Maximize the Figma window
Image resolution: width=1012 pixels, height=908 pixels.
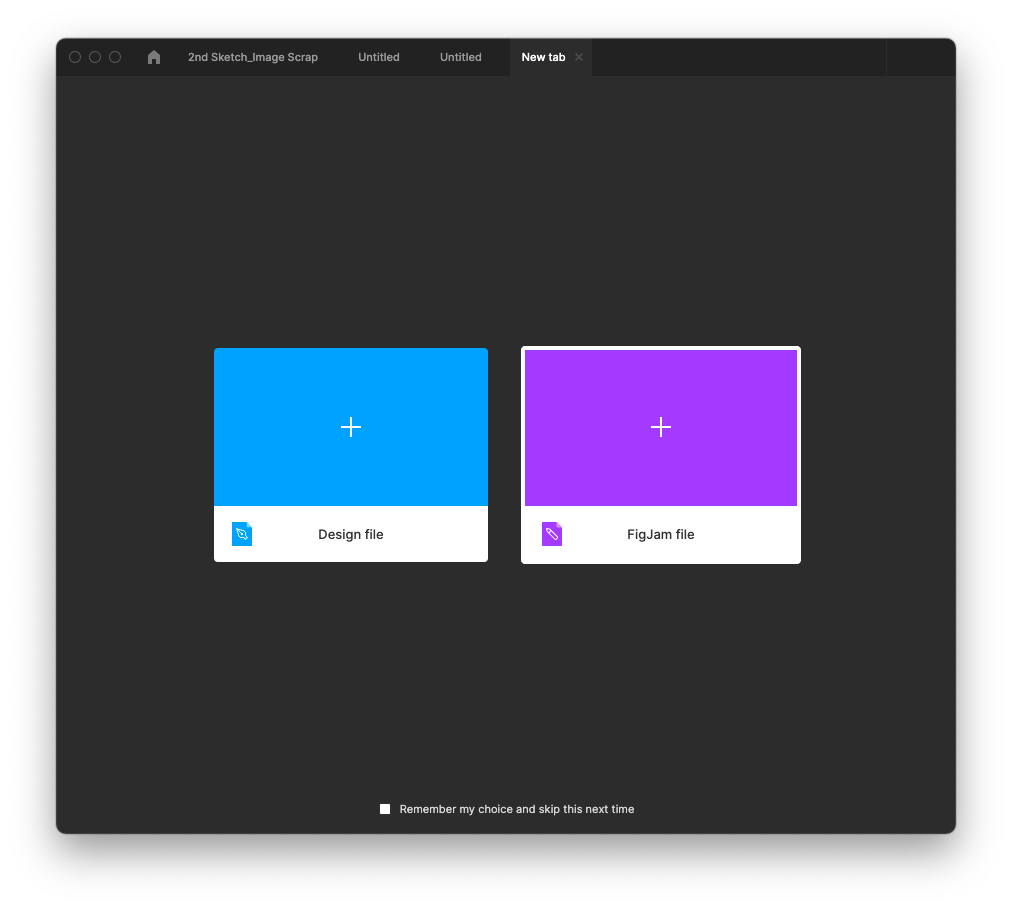tap(115, 57)
